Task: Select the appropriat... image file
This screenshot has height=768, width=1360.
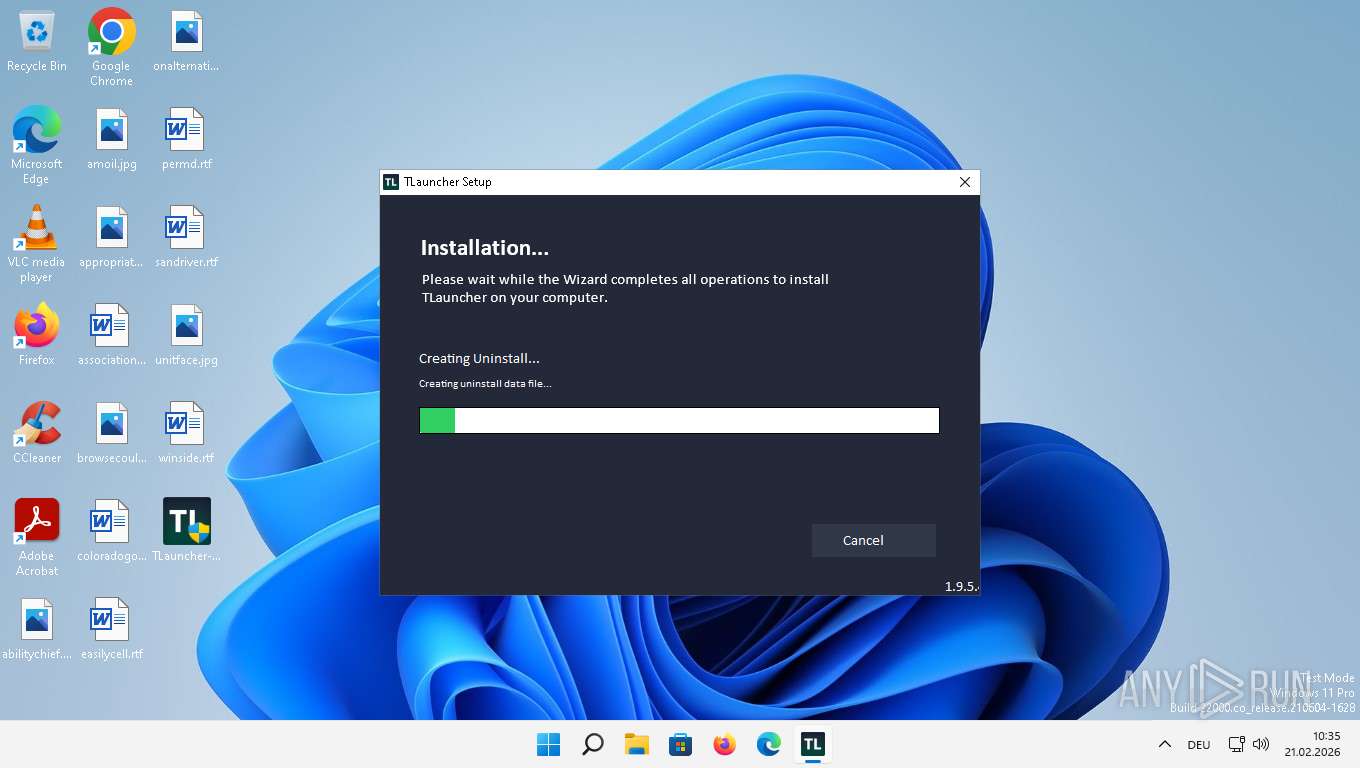Action: click(112, 238)
